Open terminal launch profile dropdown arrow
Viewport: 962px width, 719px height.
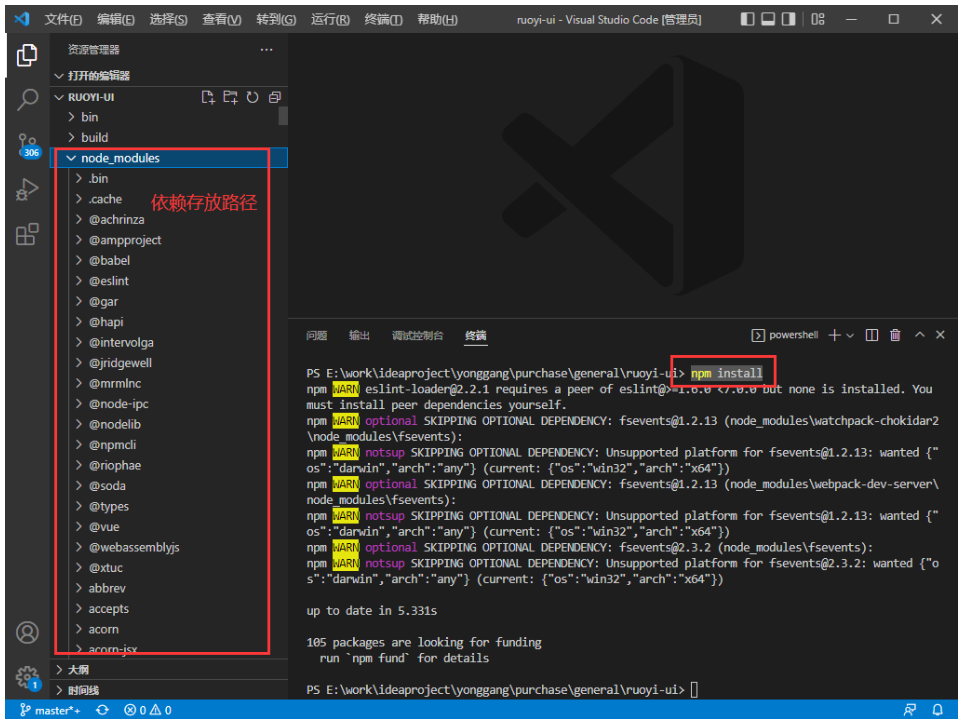850,336
